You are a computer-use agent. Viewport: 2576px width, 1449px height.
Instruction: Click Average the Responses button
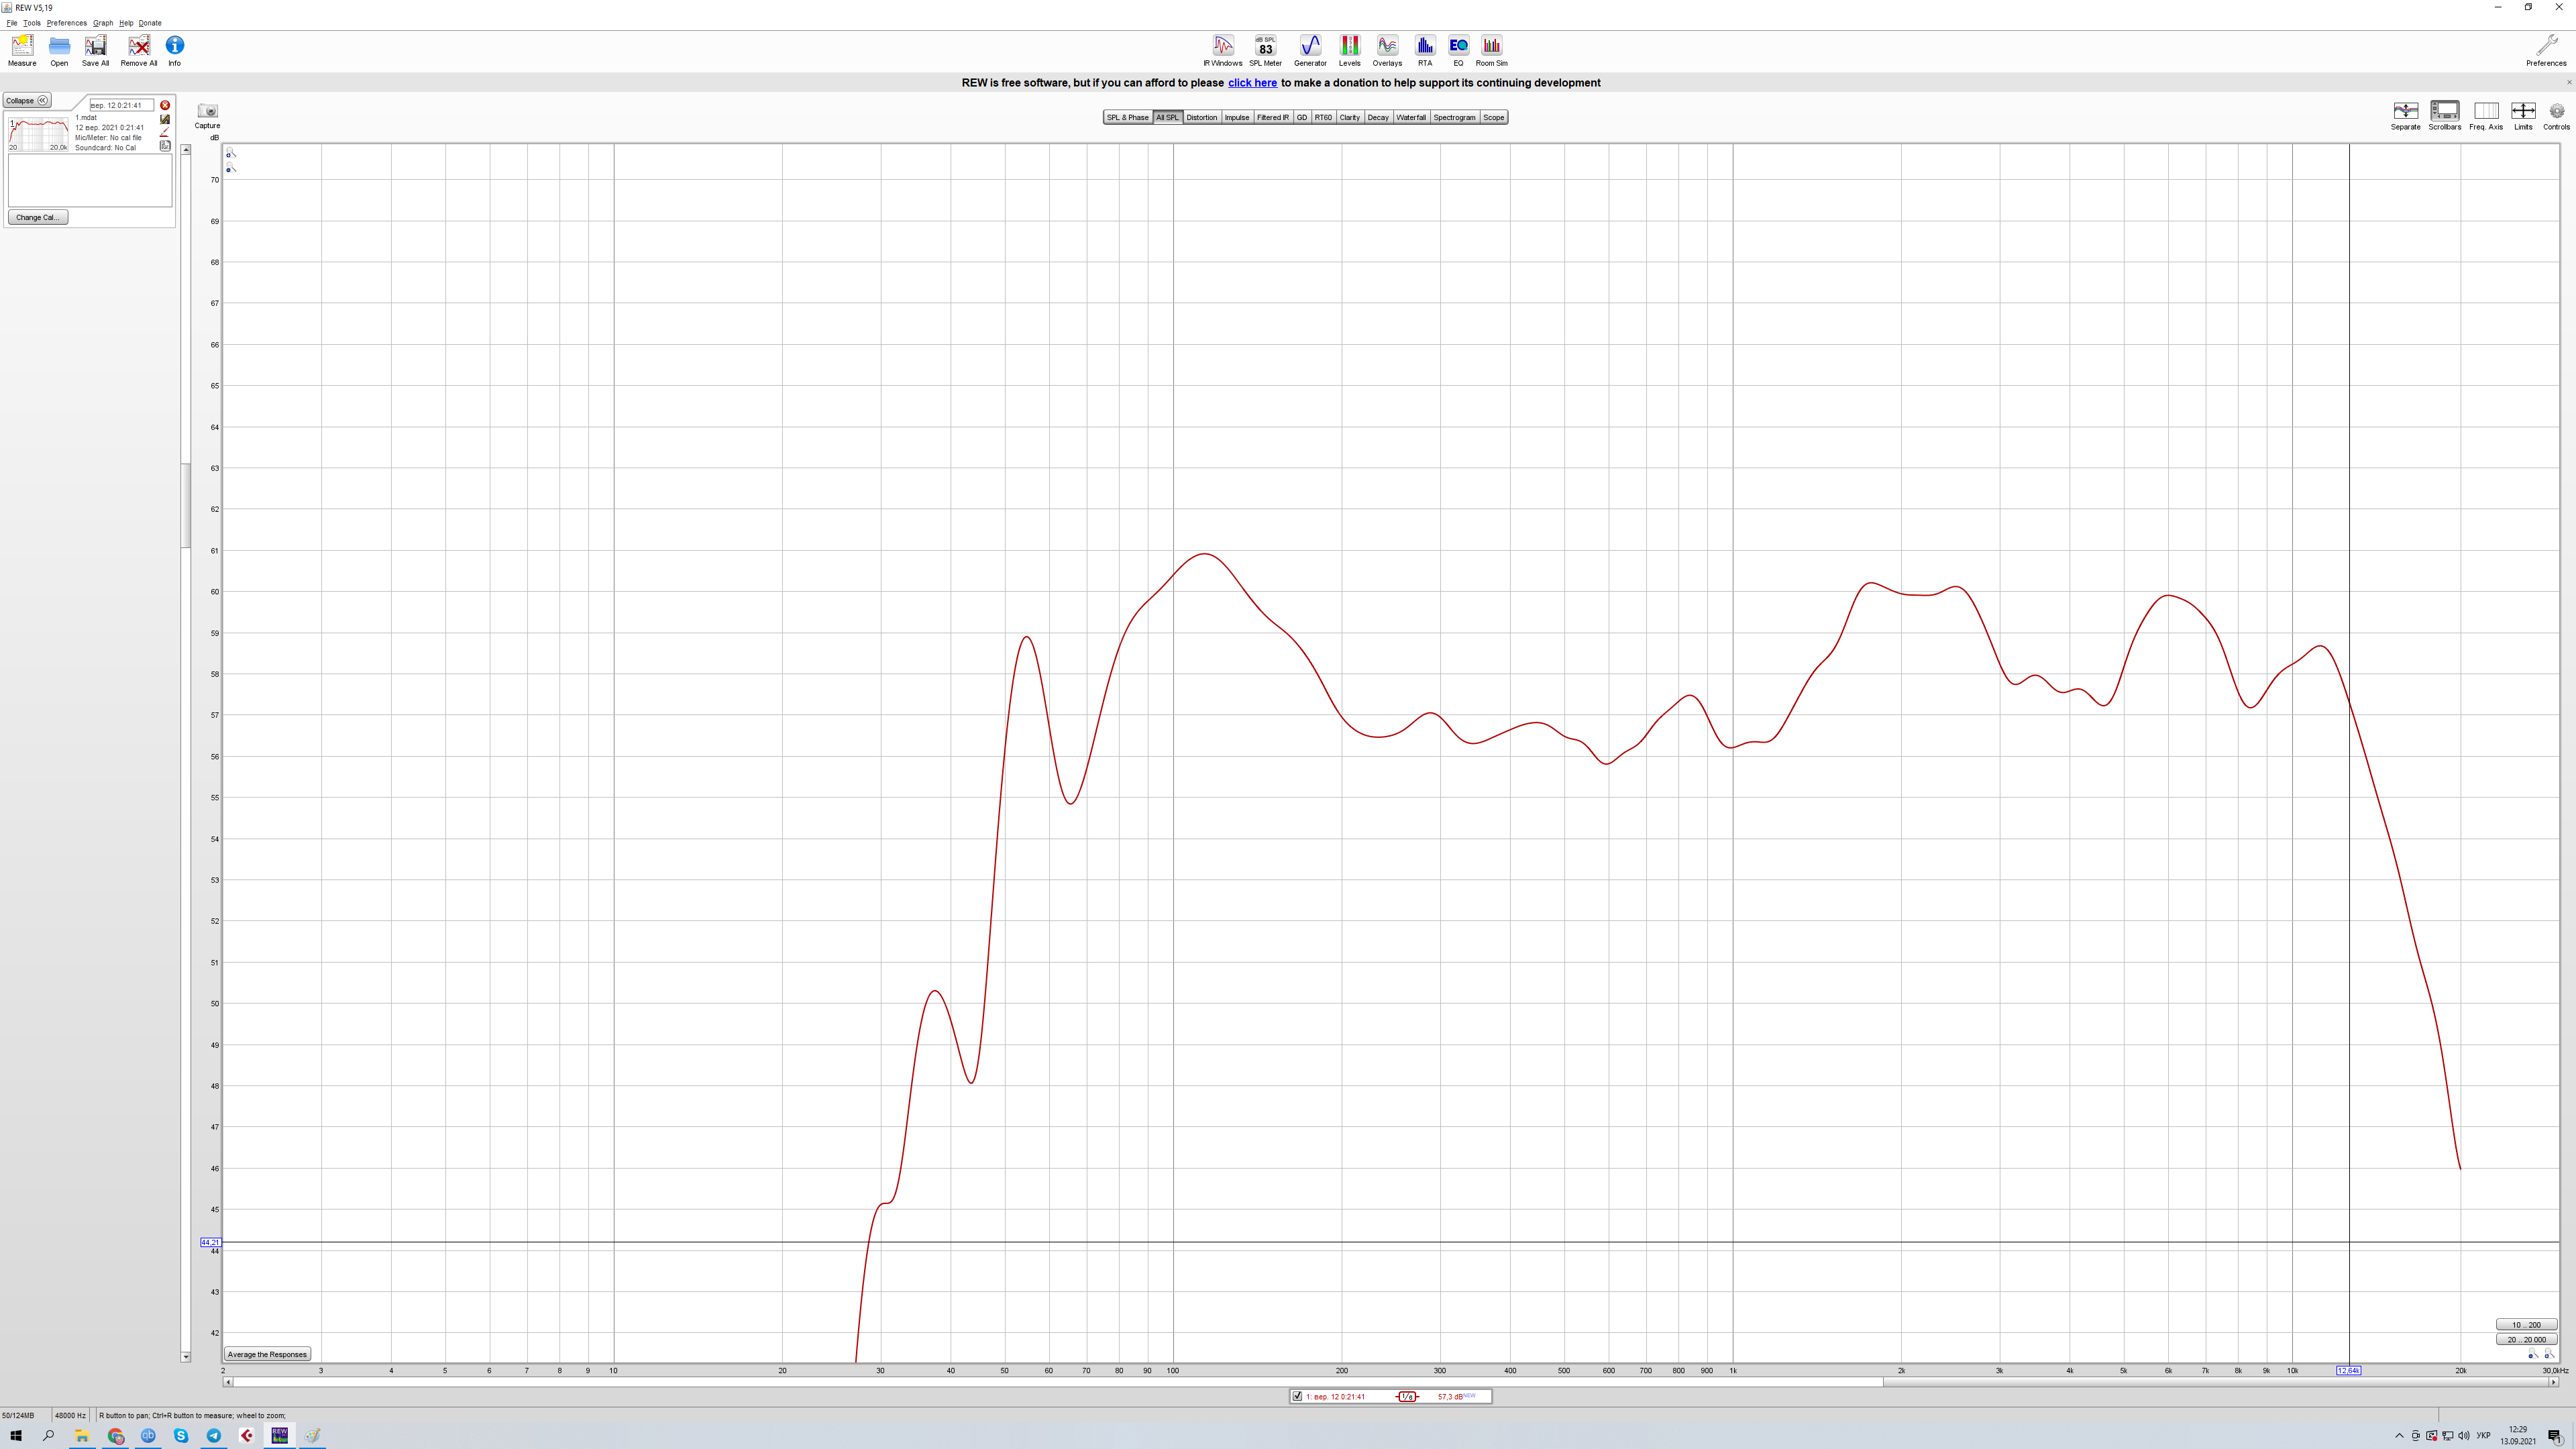(x=267, y=1354)
